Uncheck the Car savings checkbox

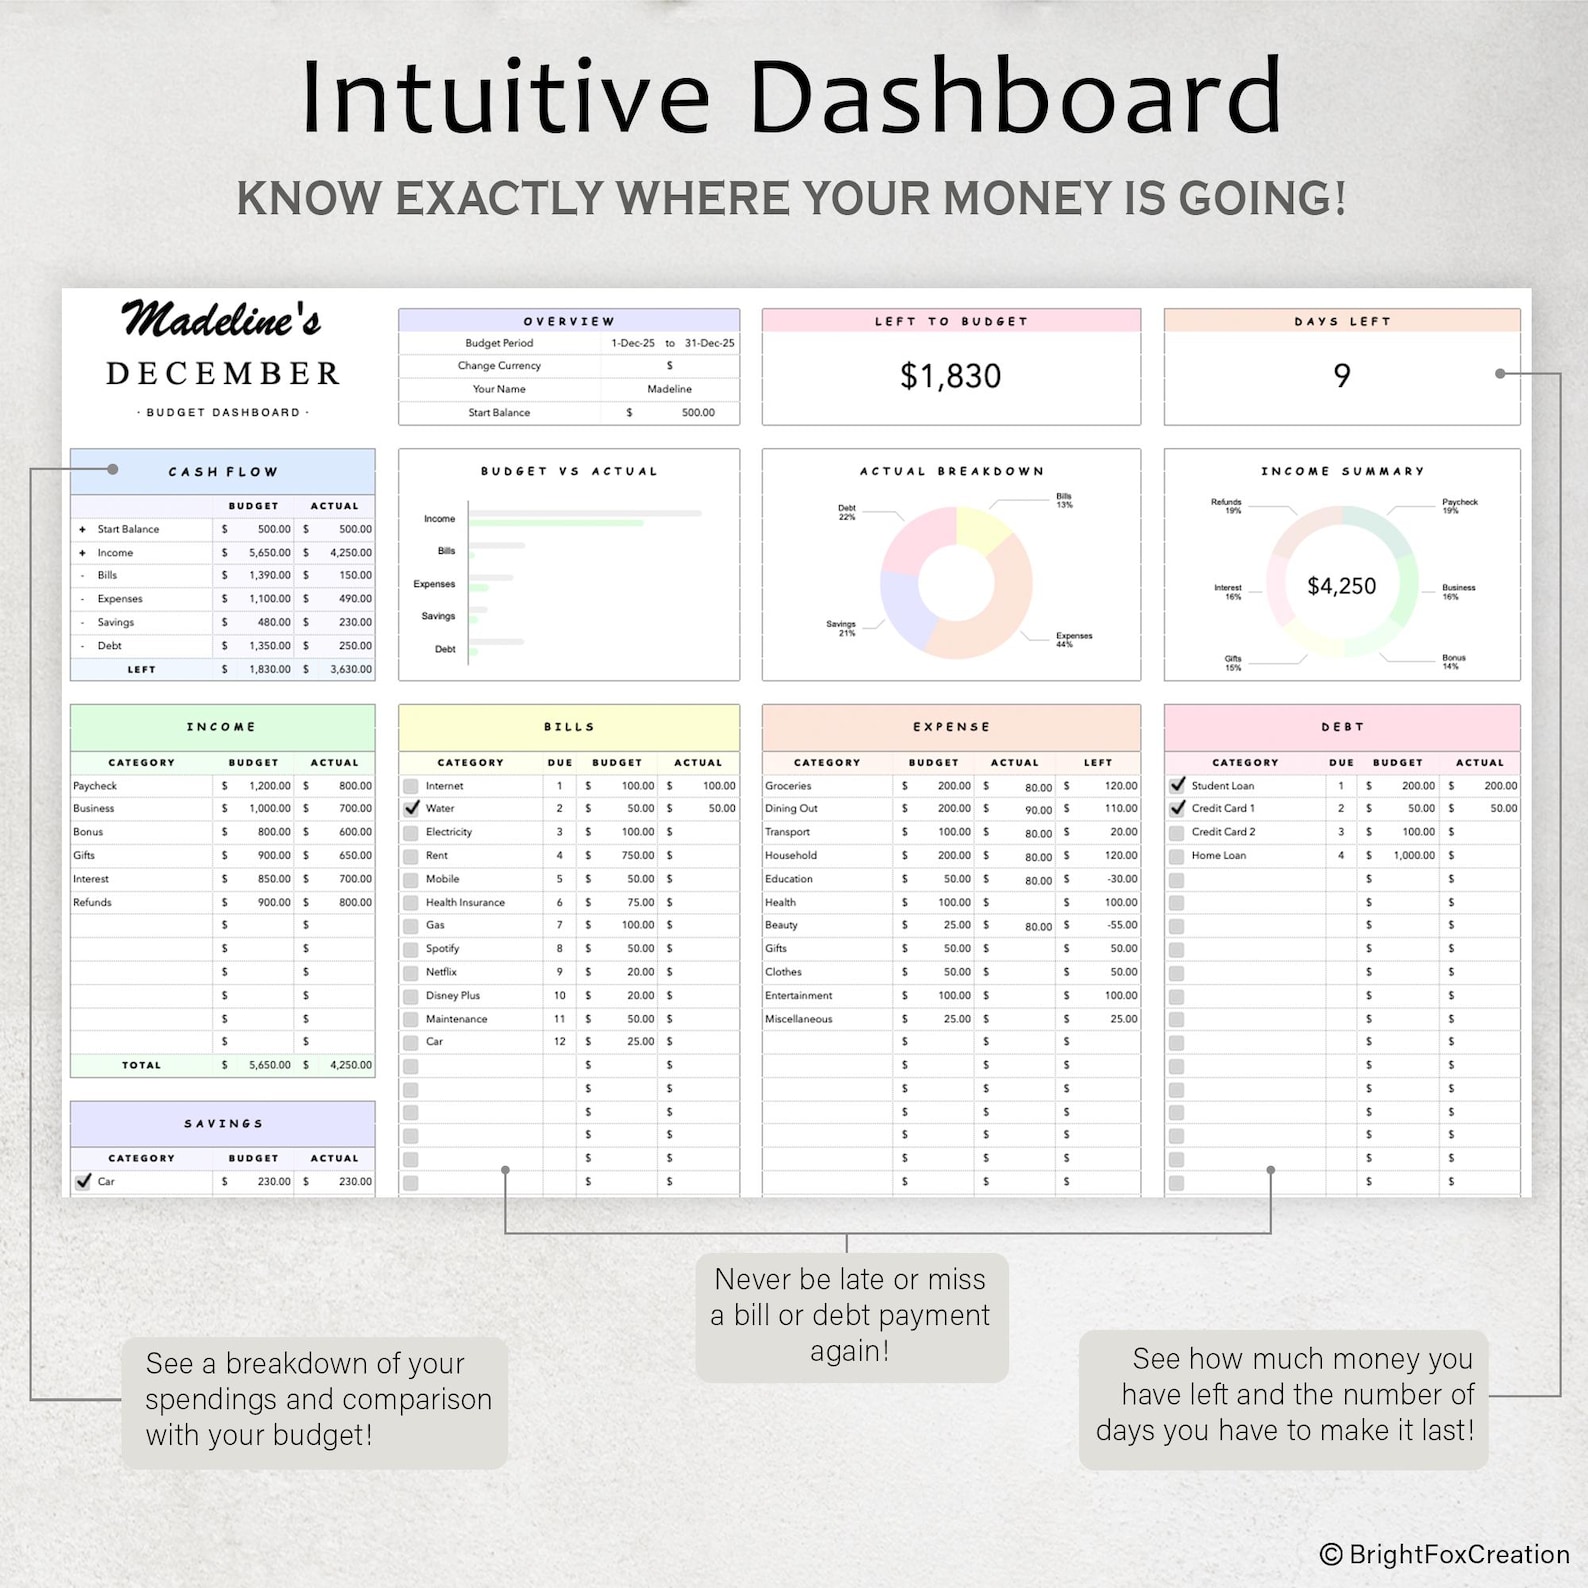point(84,1181)
